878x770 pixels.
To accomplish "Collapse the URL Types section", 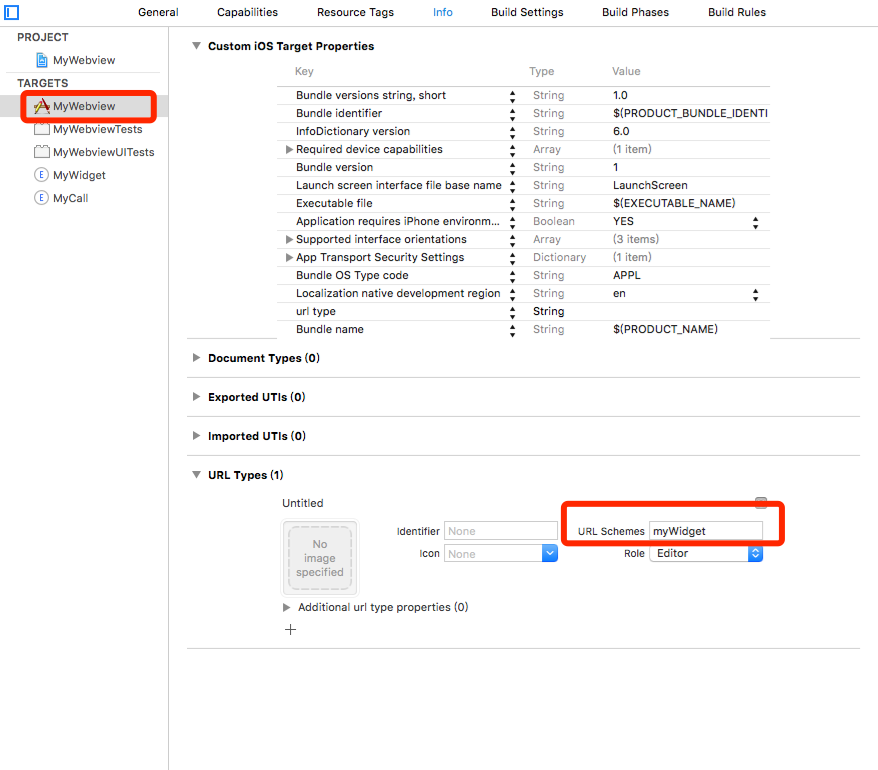I will [x=196, y=475].
